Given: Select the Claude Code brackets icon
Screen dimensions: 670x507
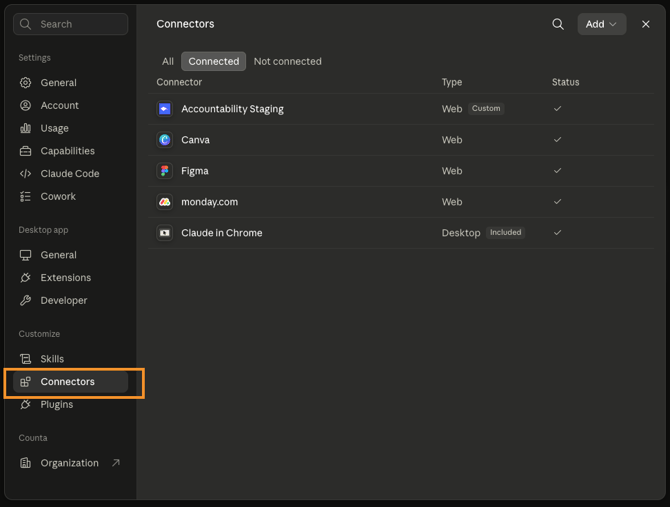Looking at the screenshot, I should 26,173.
